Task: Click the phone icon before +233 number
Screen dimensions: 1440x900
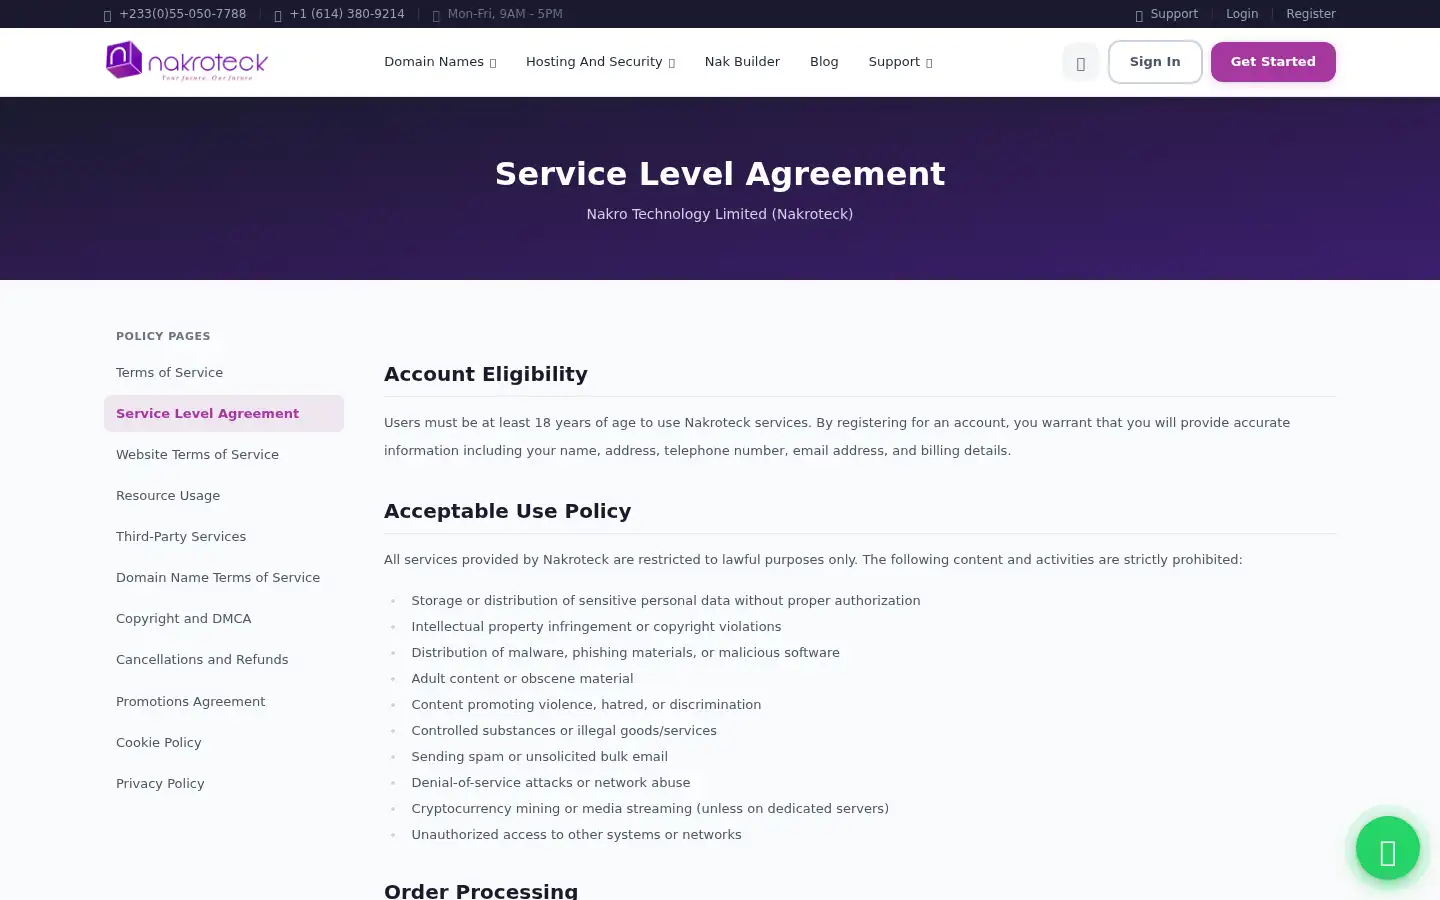Action: click(x=108, y=15)
